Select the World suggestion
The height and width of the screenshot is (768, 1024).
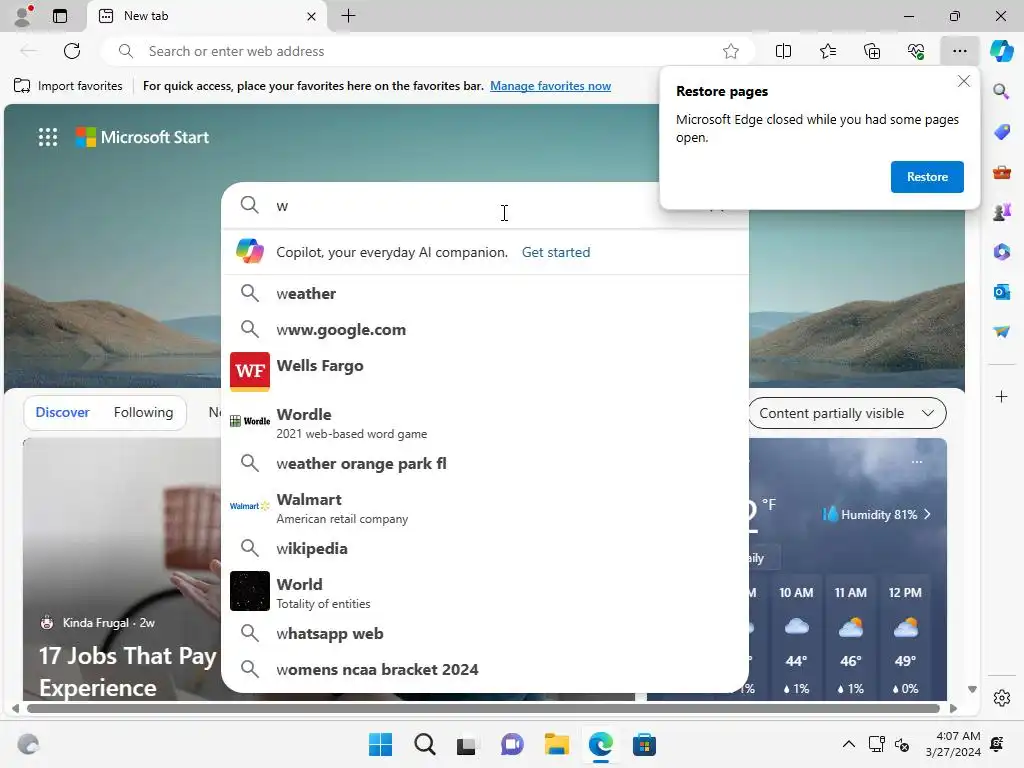pos(485,592)
